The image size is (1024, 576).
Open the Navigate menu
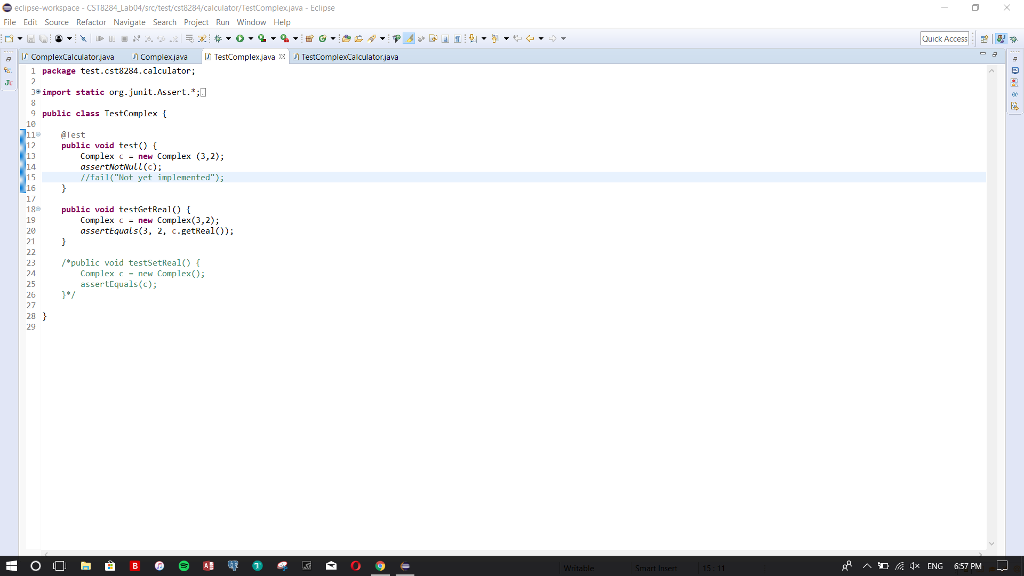[x=129, y=22]
